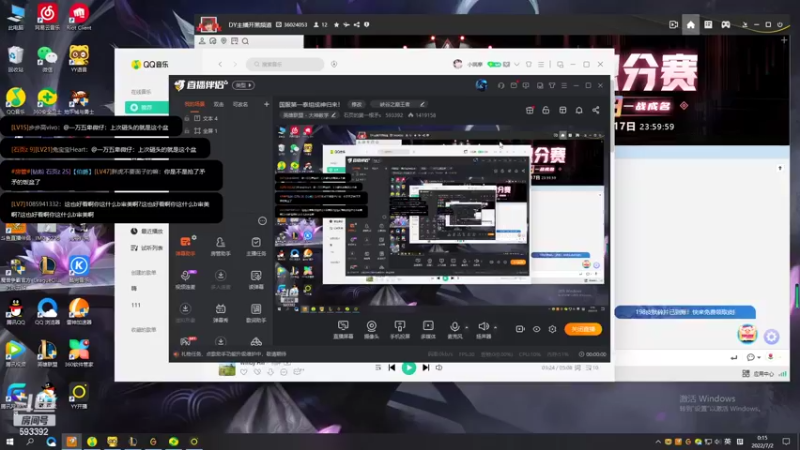This screenshot has width=800, height=450.
Task: Click the QQ音乐 search box
Action: (285, 64)
